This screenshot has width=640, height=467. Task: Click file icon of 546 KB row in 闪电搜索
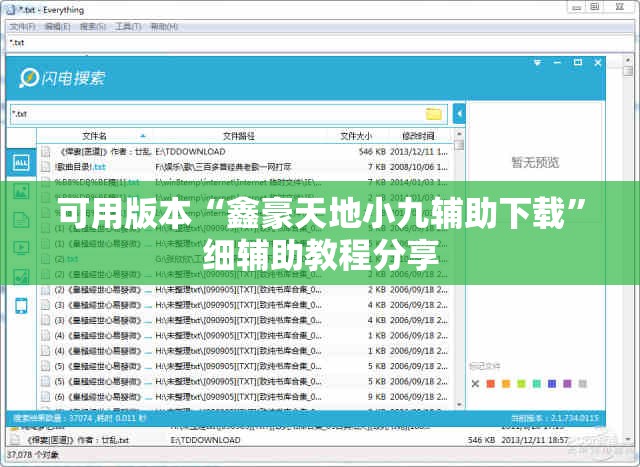tap(46, 151)
